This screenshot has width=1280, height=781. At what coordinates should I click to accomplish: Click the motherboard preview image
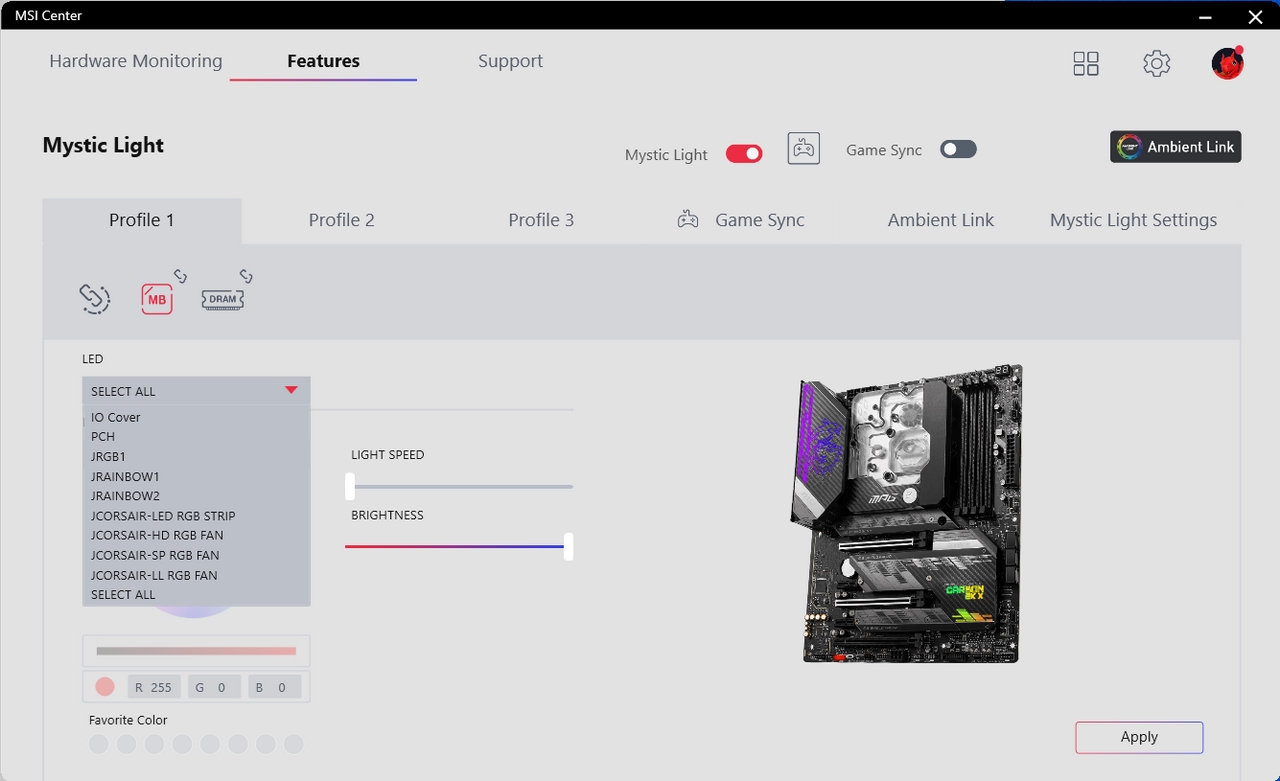[x=906, y=513]
